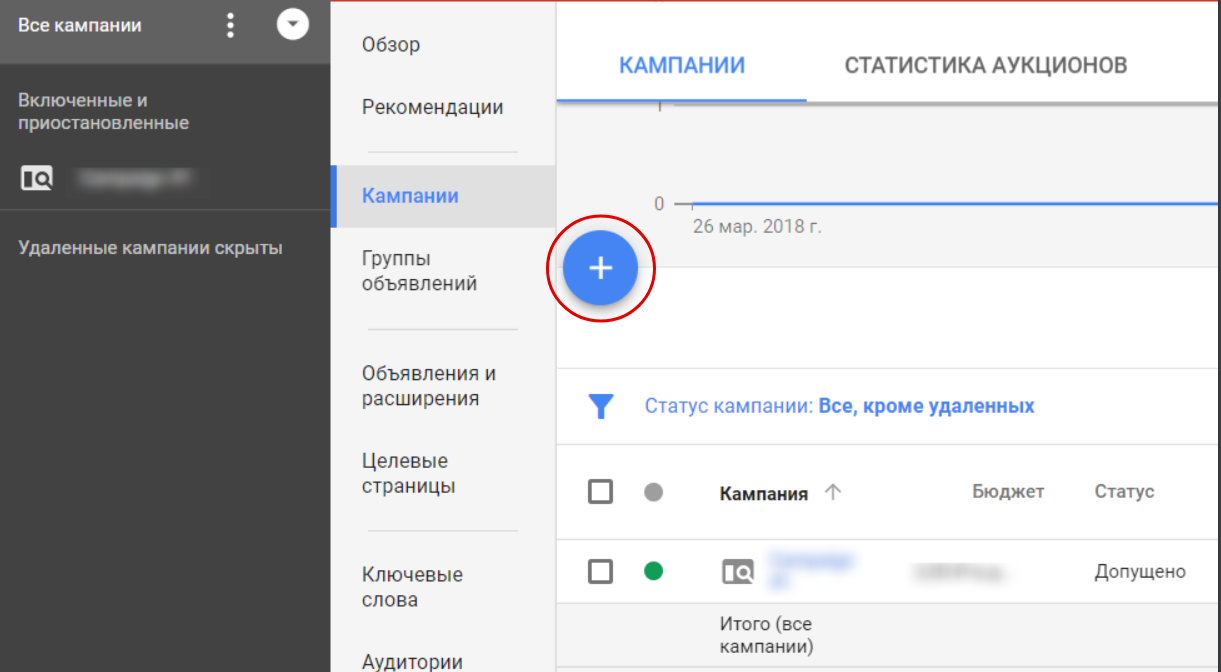This screenshot has height=672, width=1221.
Task: Go to Рекомендации in the side menu
Action: coord(432,107)
